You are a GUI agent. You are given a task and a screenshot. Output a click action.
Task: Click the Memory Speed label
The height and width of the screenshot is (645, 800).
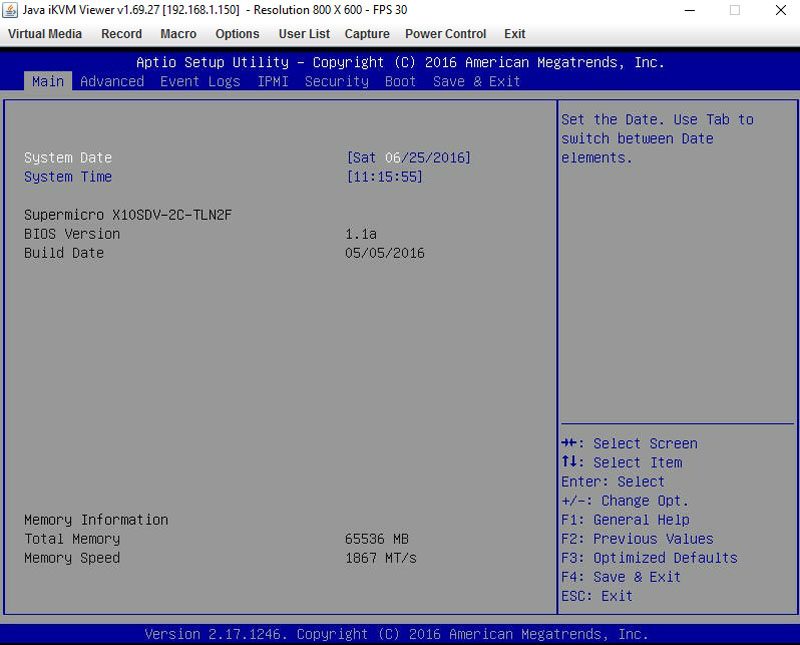tap(72, 558)
